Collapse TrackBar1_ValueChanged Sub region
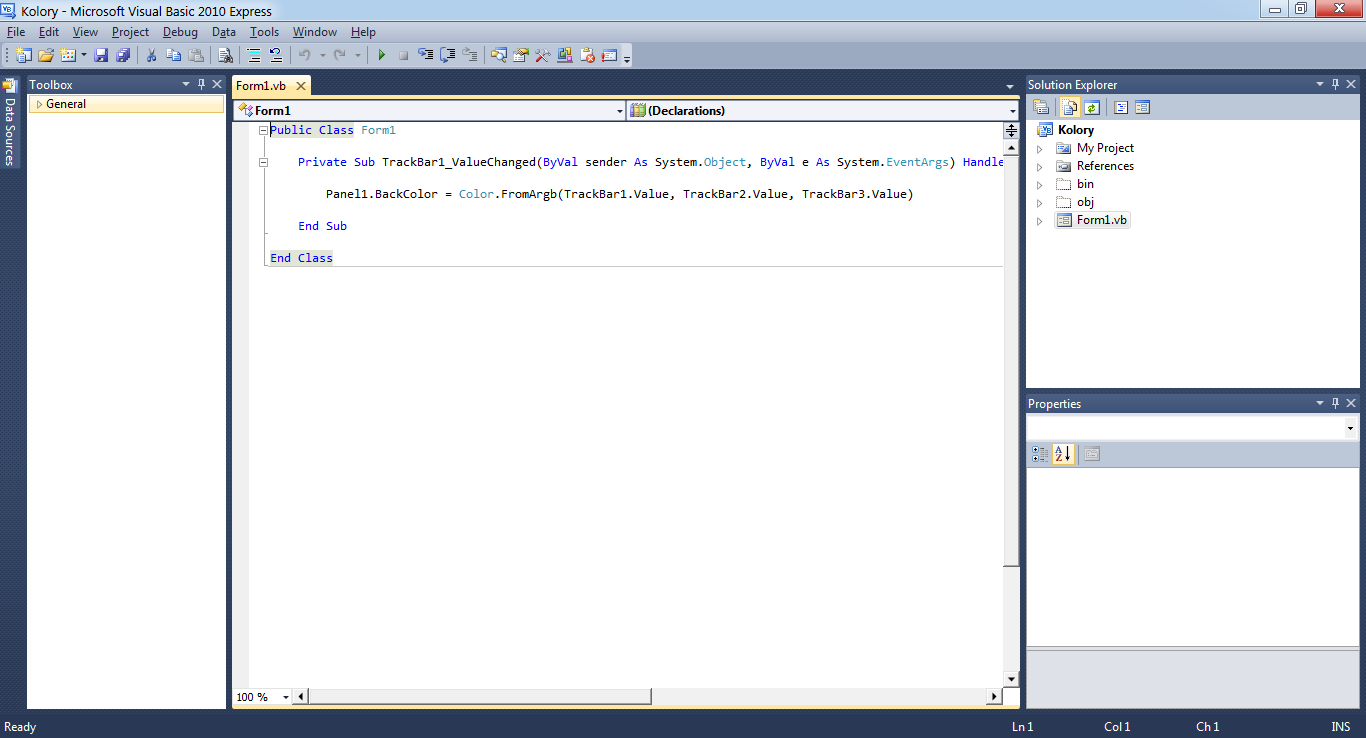Screen dimensions: 1366x738 263,162
